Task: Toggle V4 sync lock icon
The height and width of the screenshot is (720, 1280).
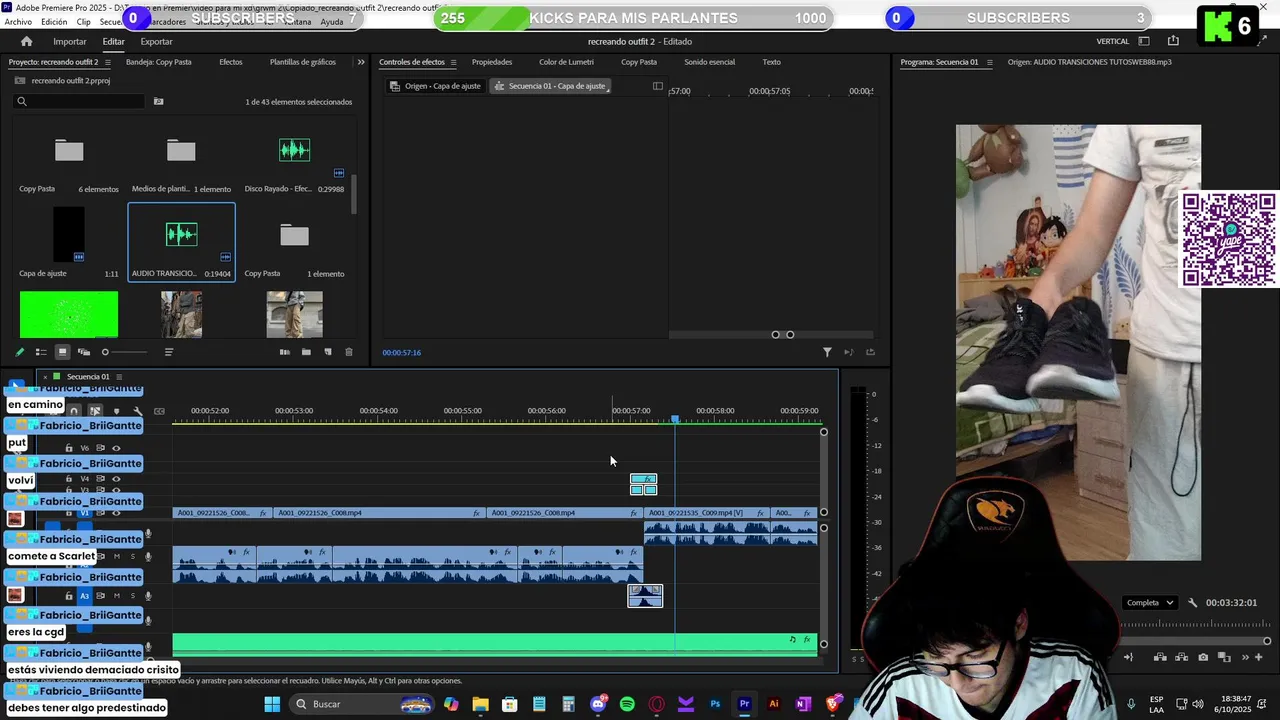Action: click(x=100, y=479)
